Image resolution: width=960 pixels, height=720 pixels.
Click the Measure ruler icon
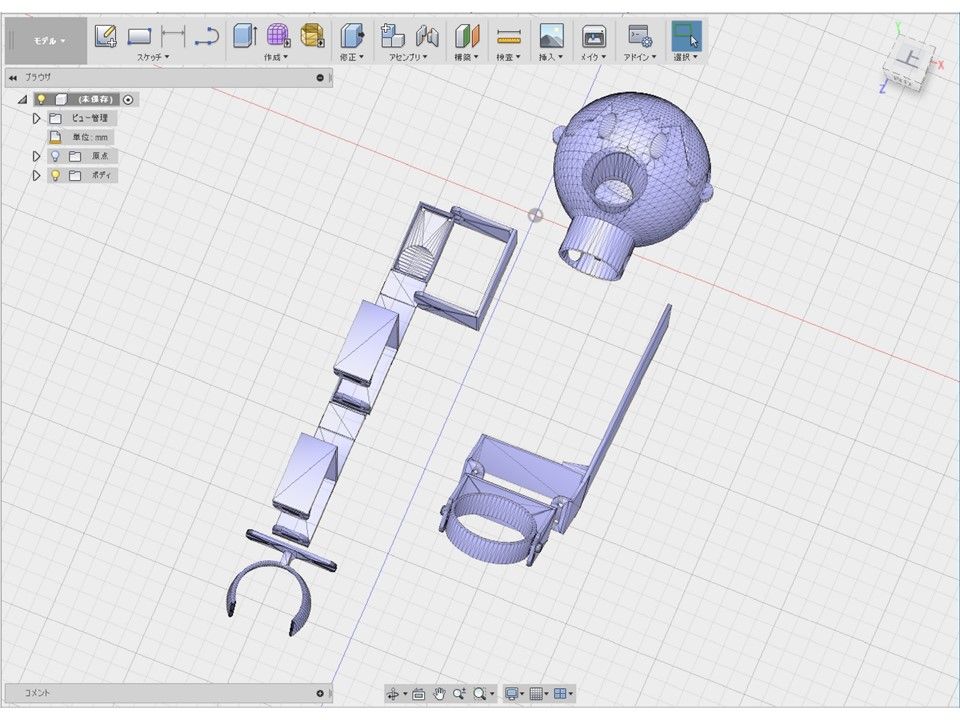click(509, 36)
